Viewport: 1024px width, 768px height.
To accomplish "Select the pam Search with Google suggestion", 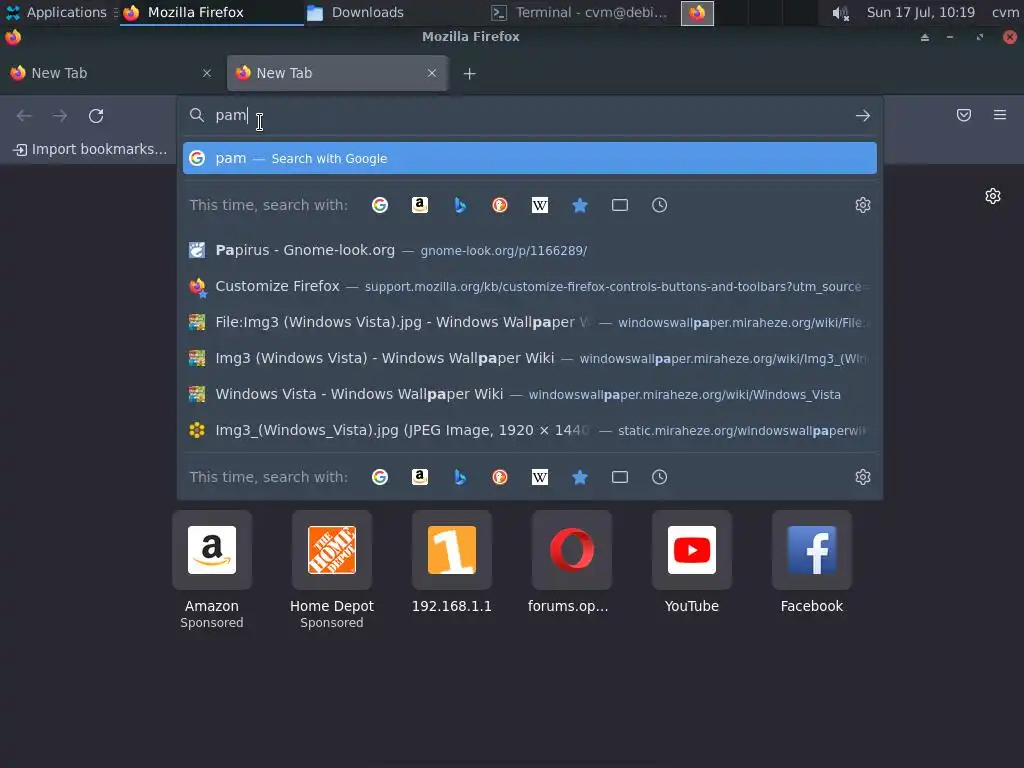I will (530, 158).
